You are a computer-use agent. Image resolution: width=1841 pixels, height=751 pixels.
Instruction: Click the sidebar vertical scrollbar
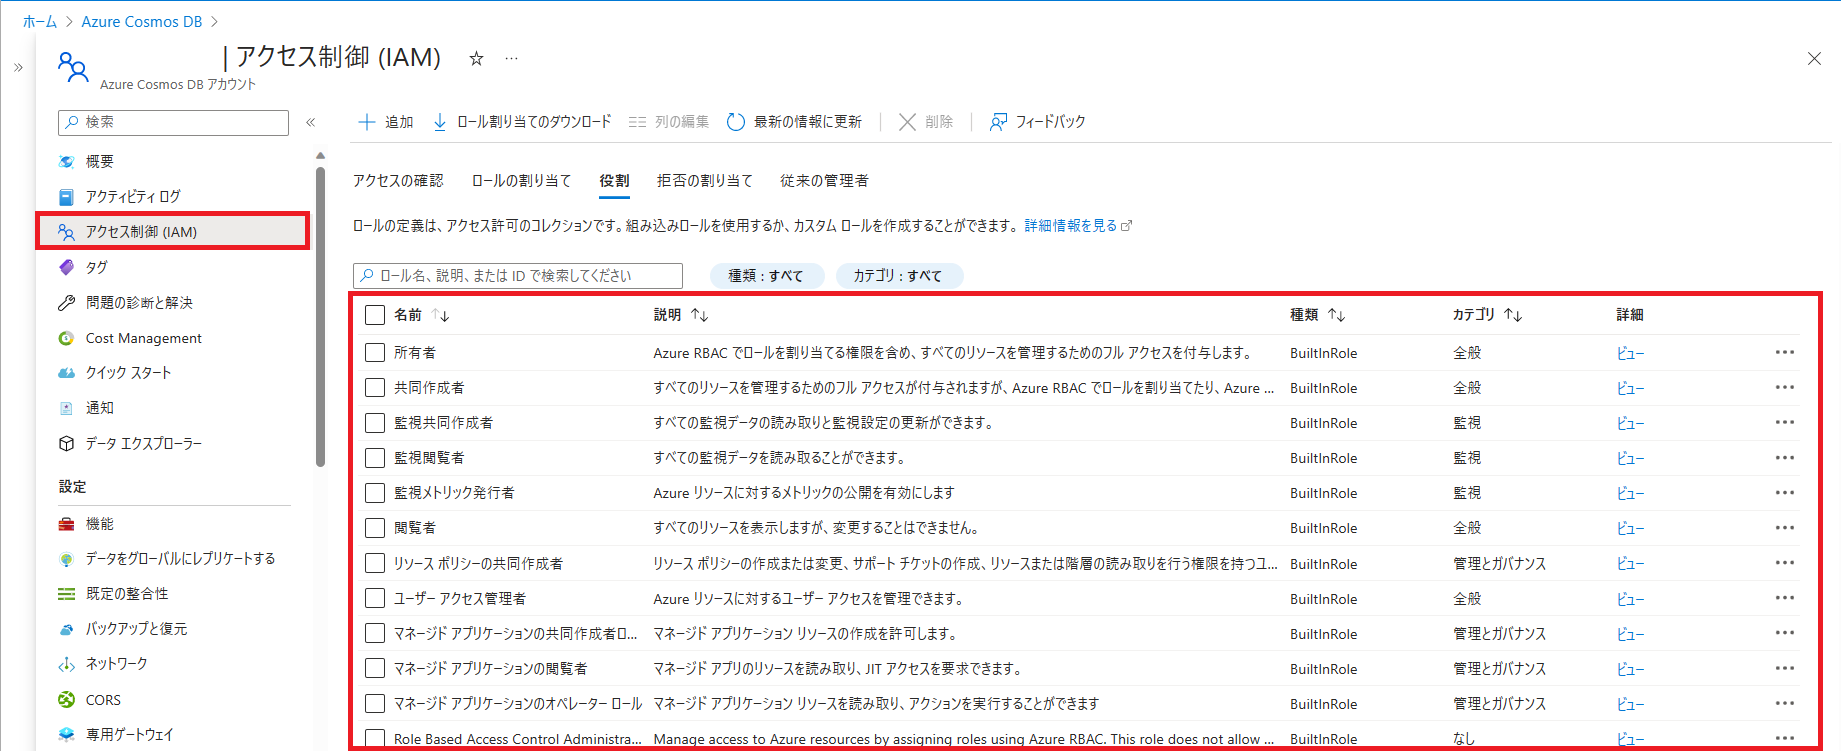click(320, 316)
